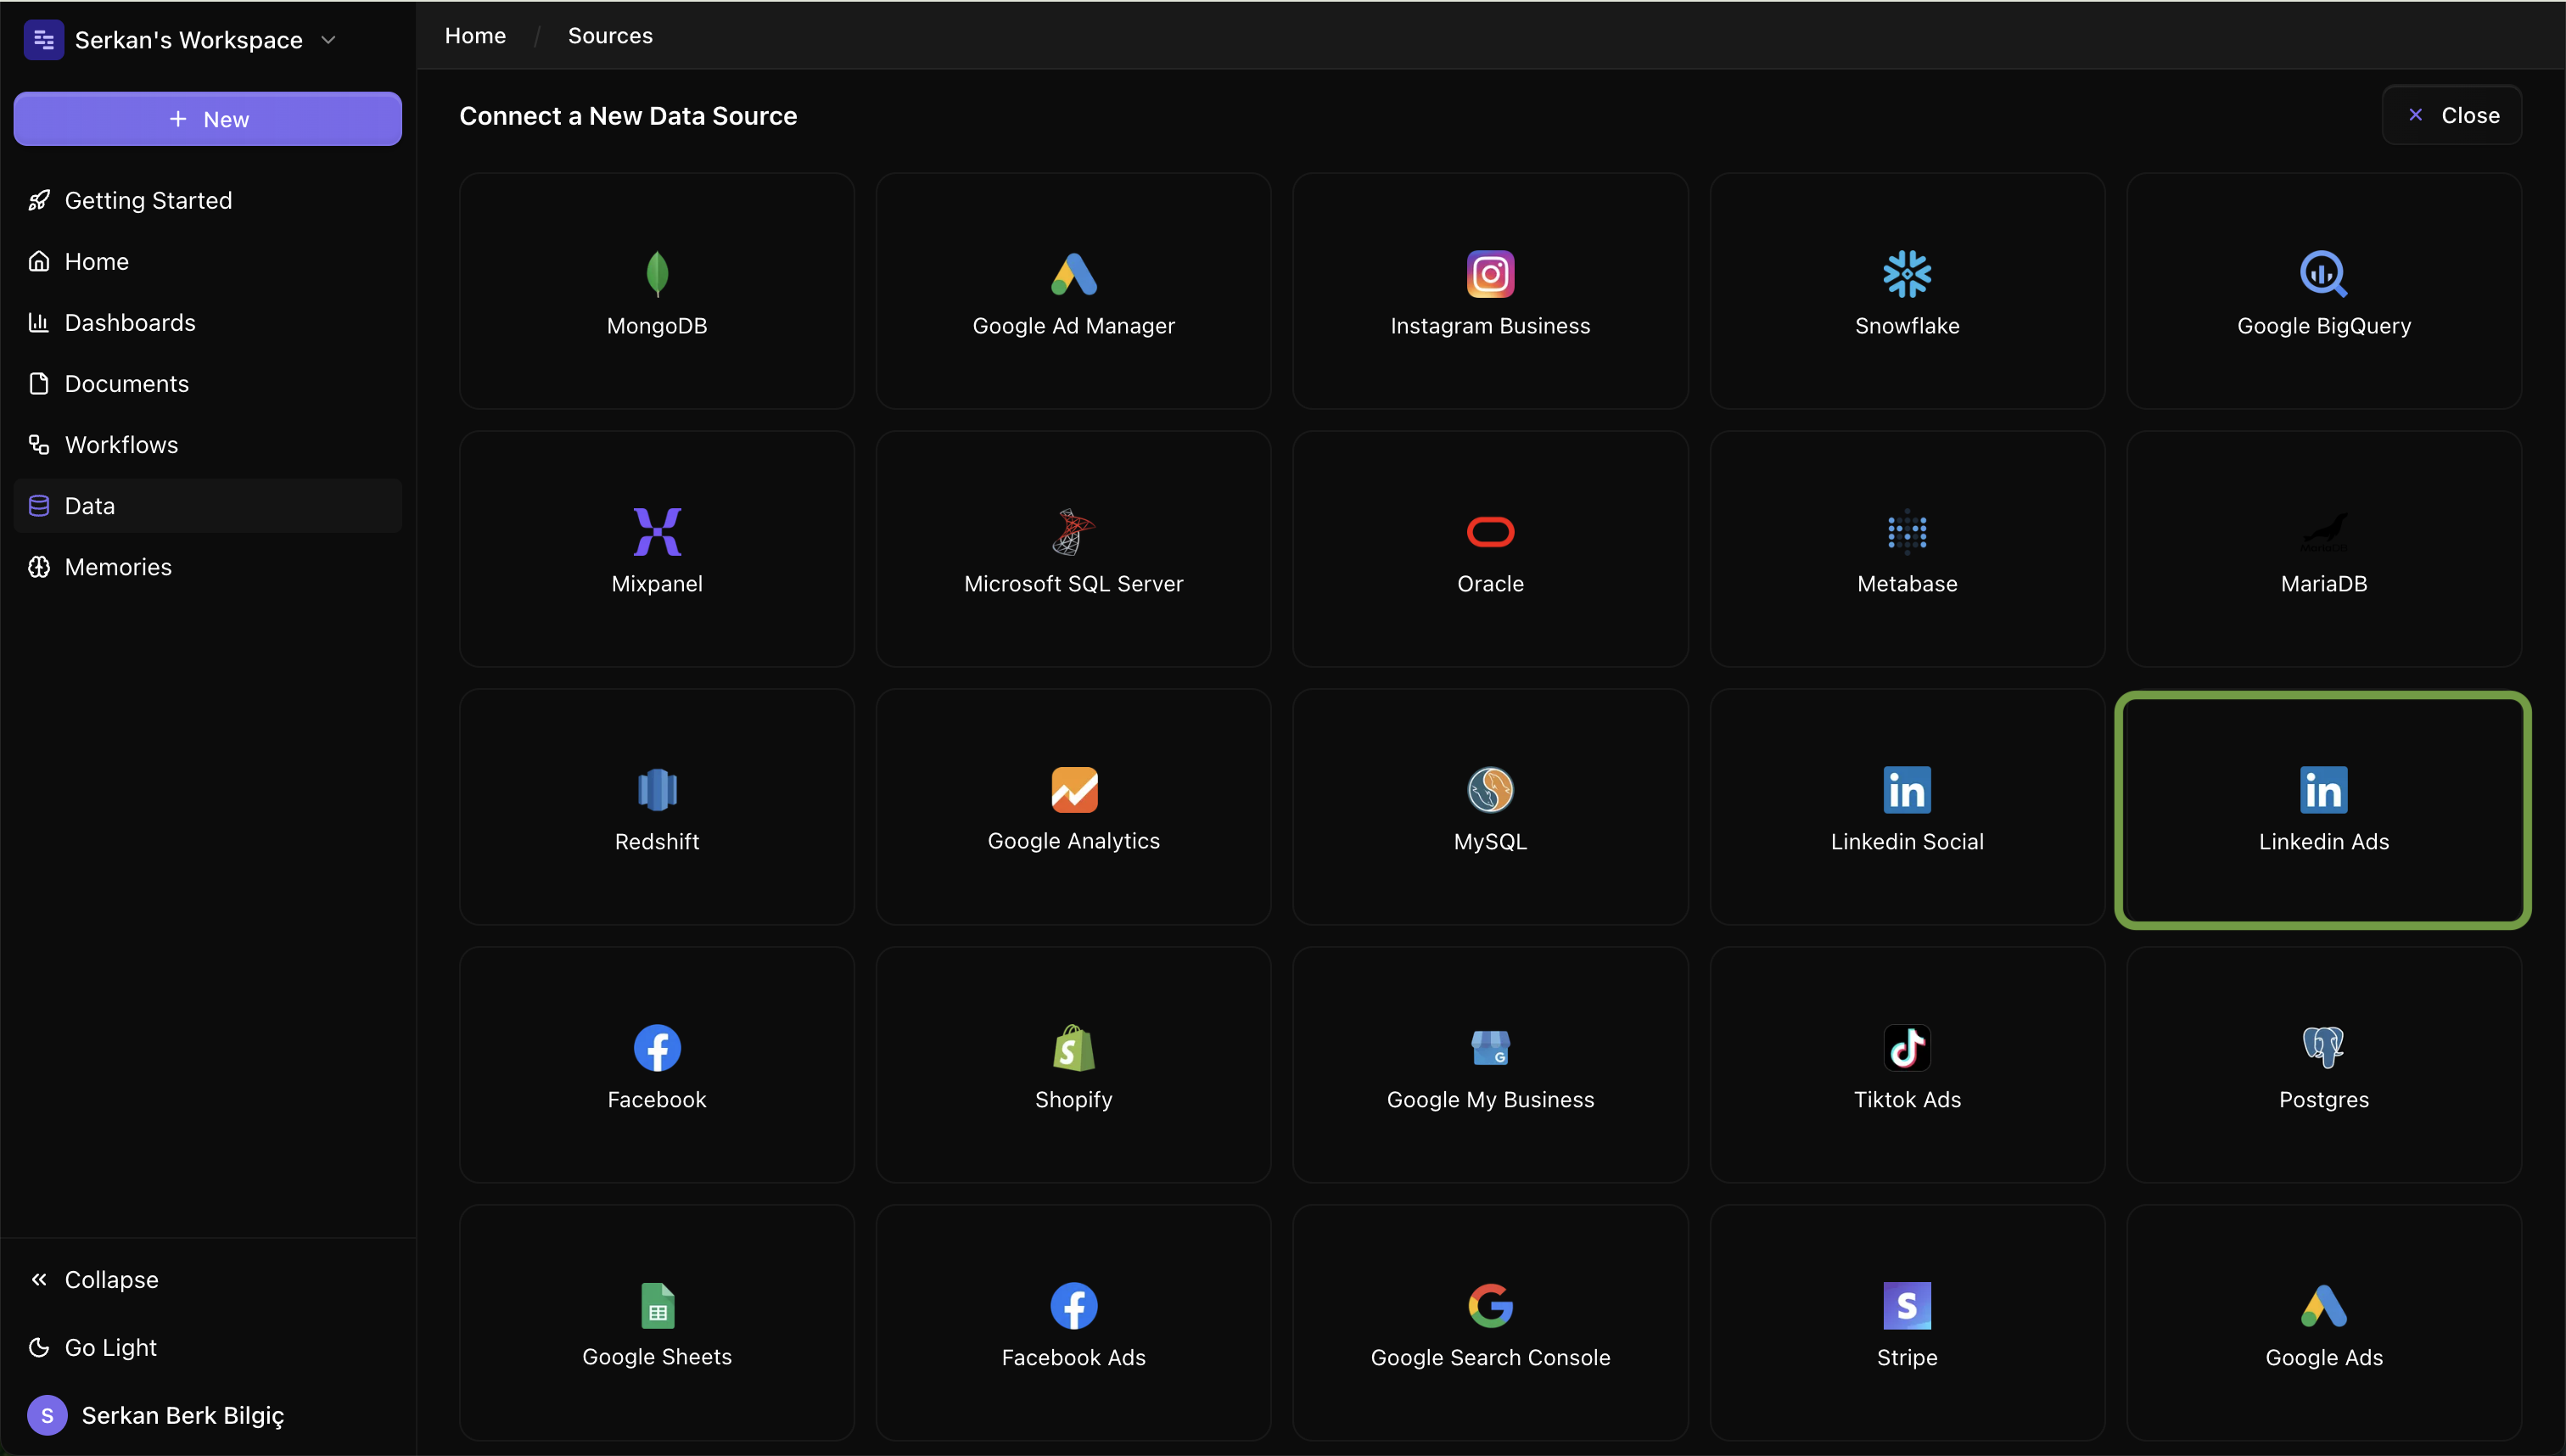Screen dimensions: 2566x1456
Task: Open Serkan Berk Bilgiç profile name
Action: click(183, 1415)
